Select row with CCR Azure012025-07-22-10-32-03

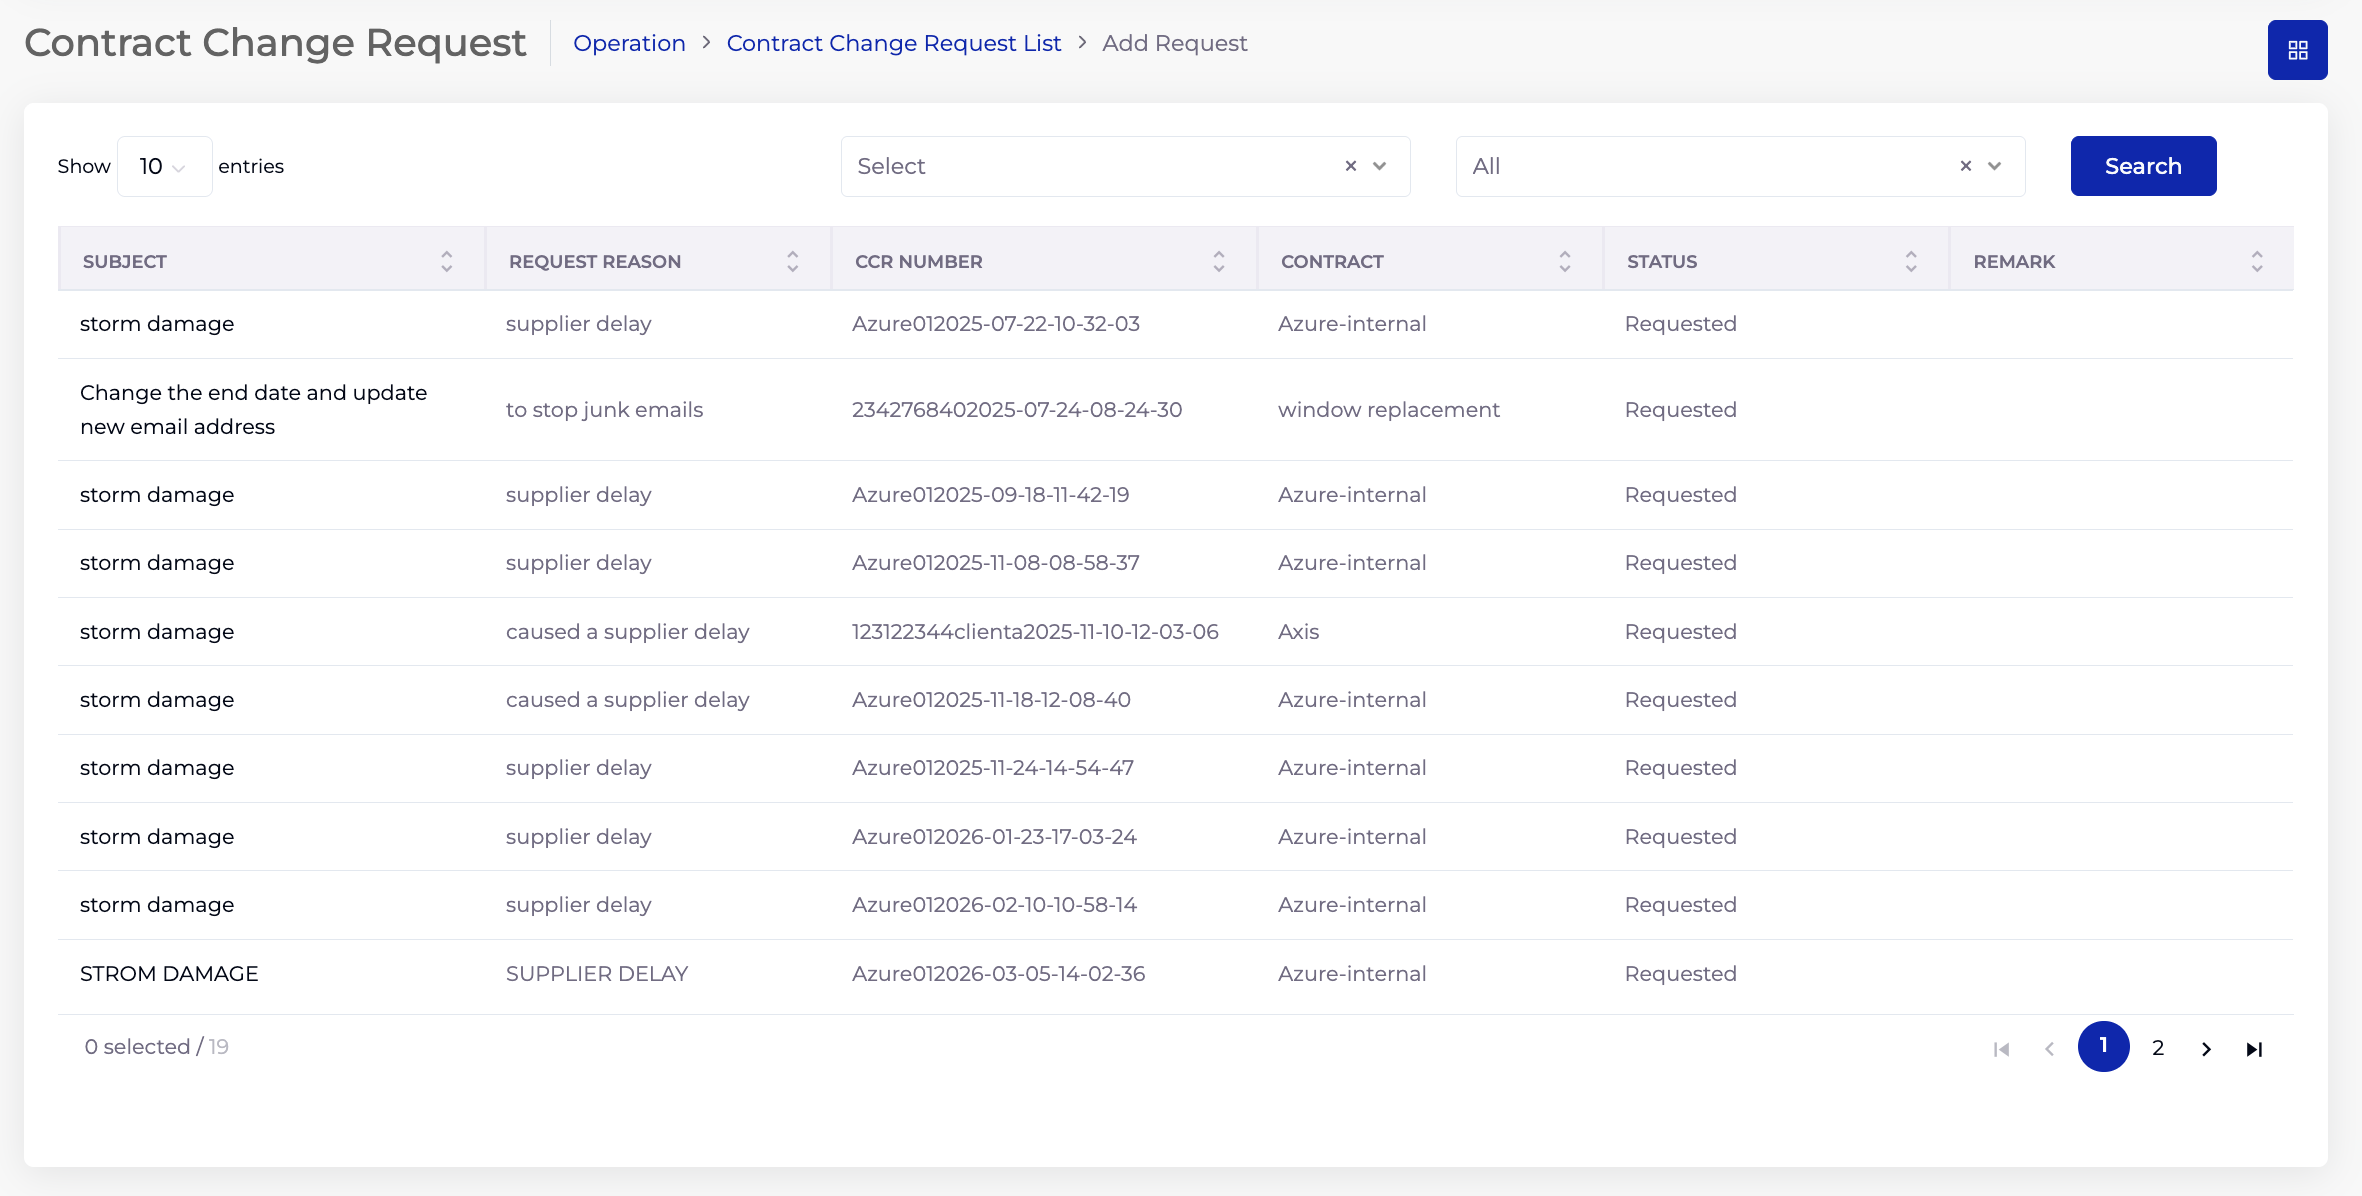(1175, 324)
